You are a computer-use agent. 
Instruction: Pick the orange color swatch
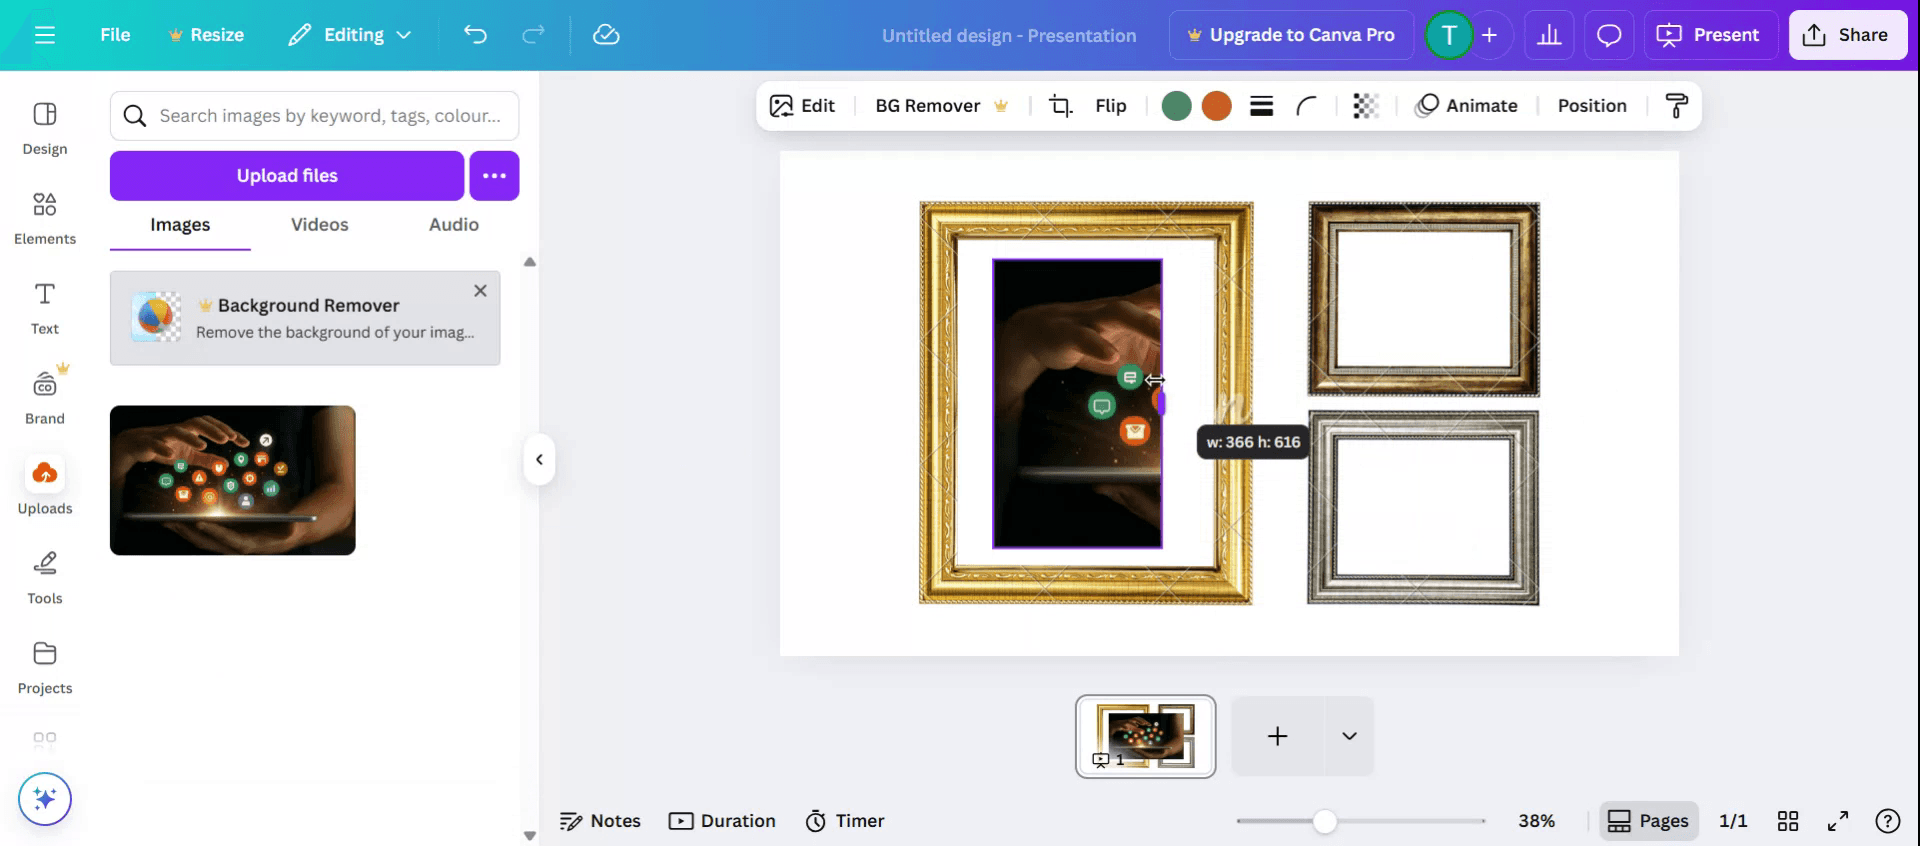point(1216,106)
